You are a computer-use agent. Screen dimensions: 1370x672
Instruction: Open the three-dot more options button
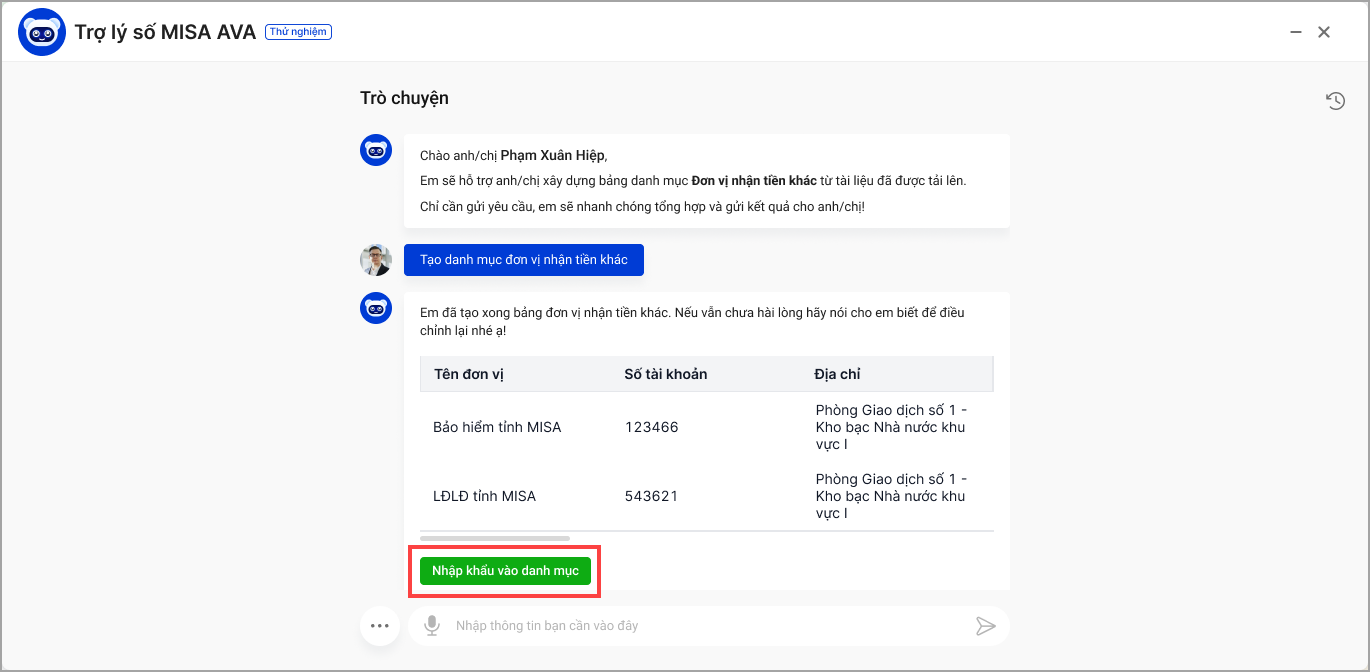(379, 626)
